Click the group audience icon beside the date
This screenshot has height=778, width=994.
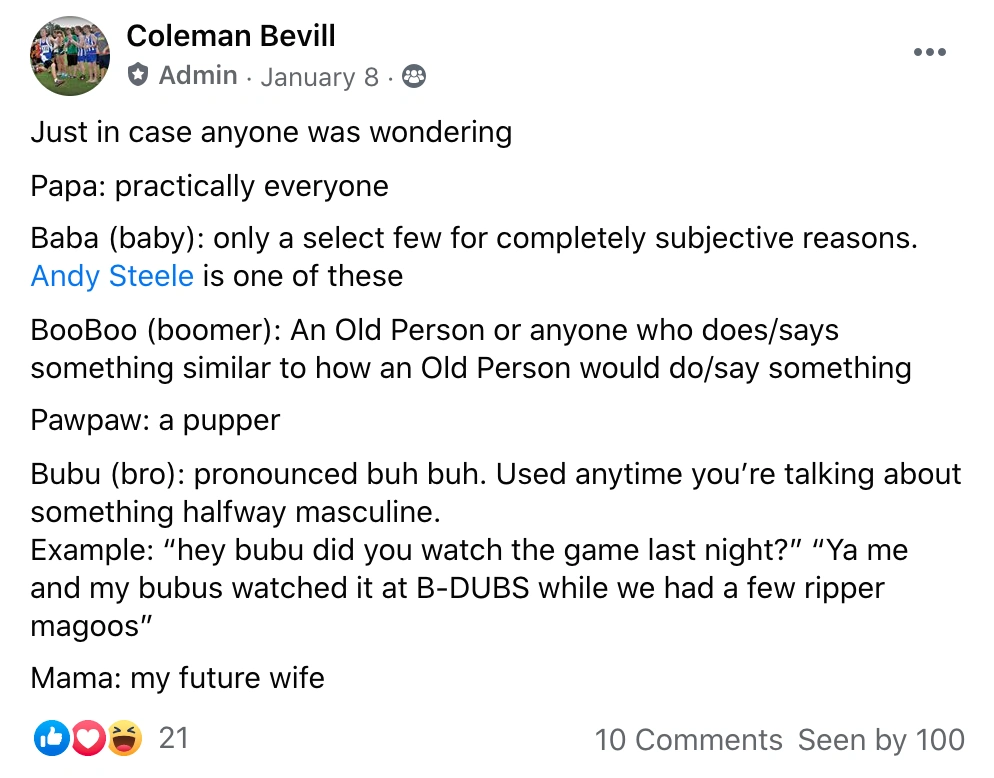413,76
